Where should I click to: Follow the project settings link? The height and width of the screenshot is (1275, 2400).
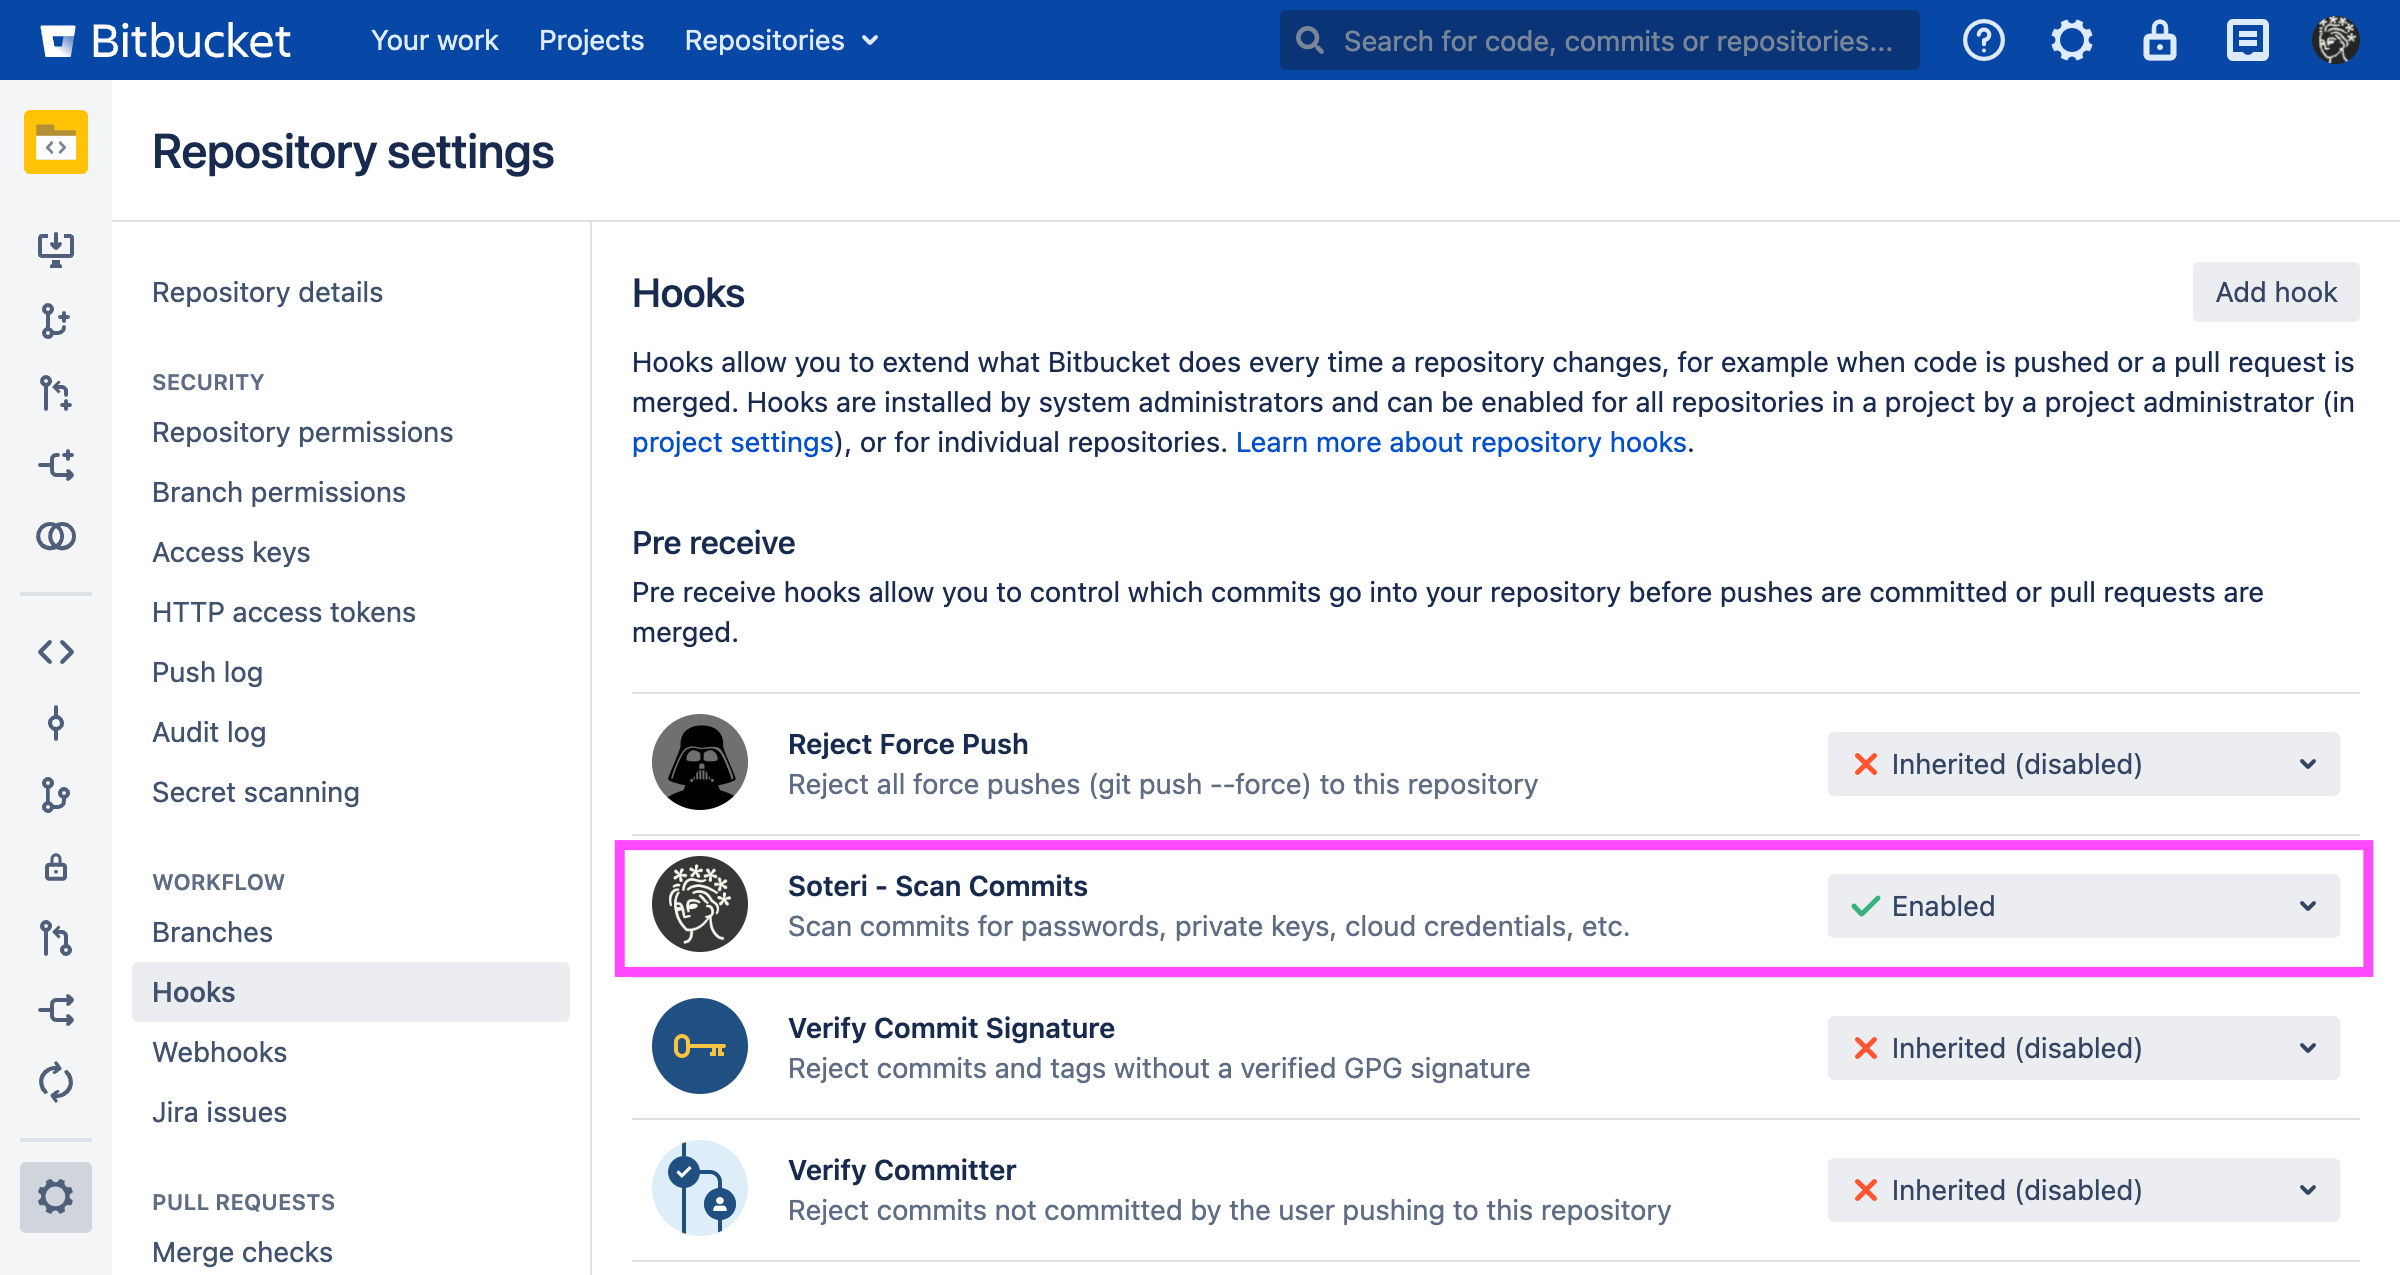click(x=732, y=442)
